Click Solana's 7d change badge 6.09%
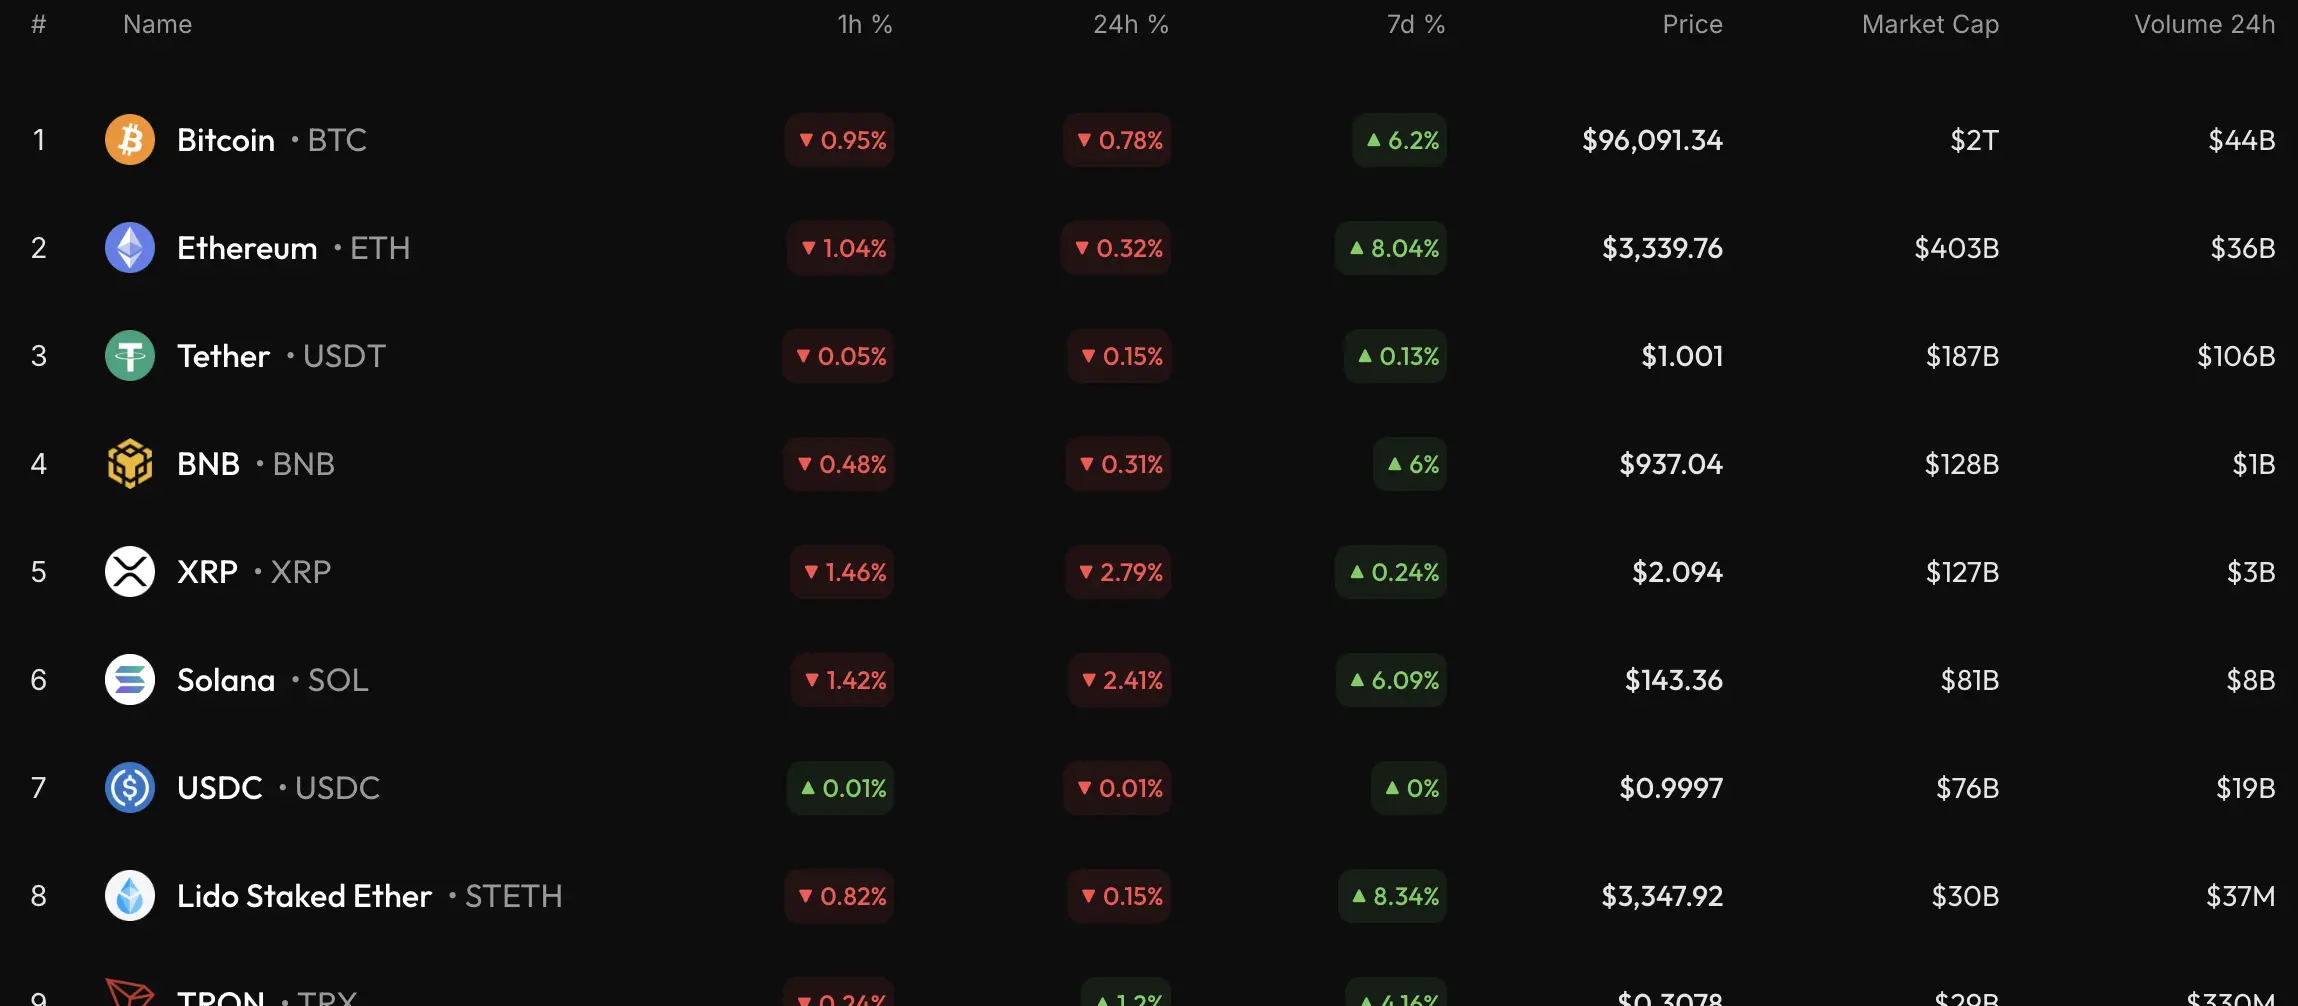The image size is (2298, 1006). coord(1393,680)
